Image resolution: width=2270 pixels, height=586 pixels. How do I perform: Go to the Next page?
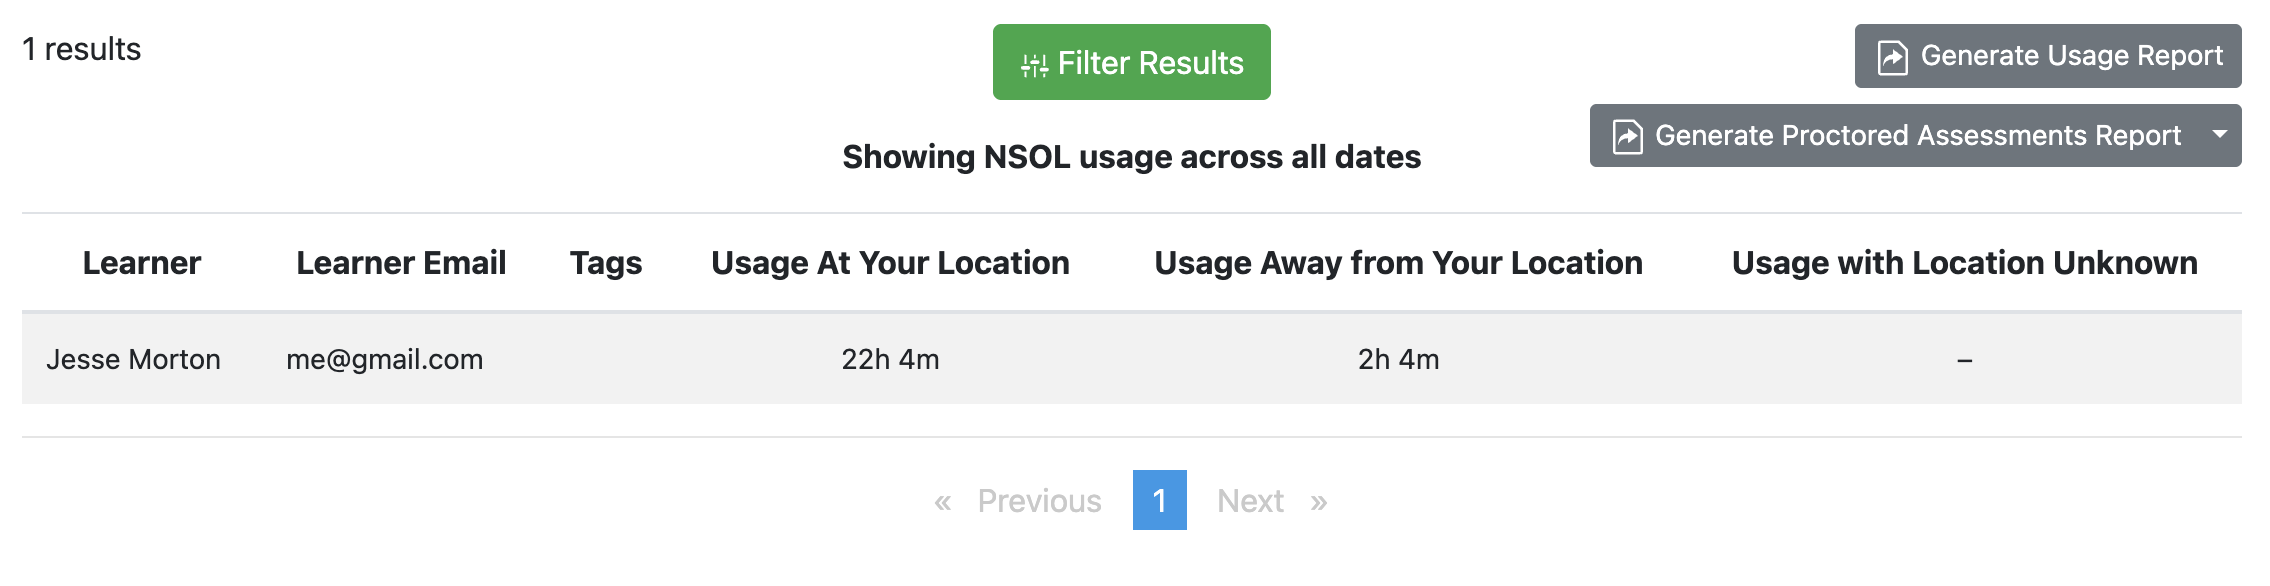tap(1250, 501)
